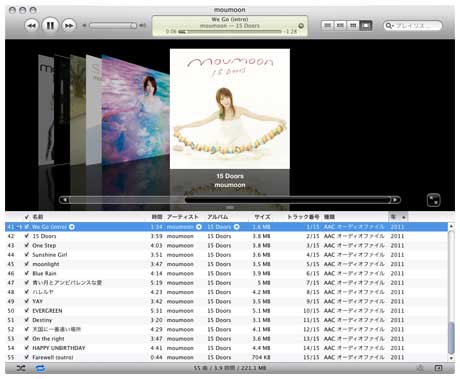Click arrow icon beside moumoon in selected row
460x379 pixels.
click(199, 227)
